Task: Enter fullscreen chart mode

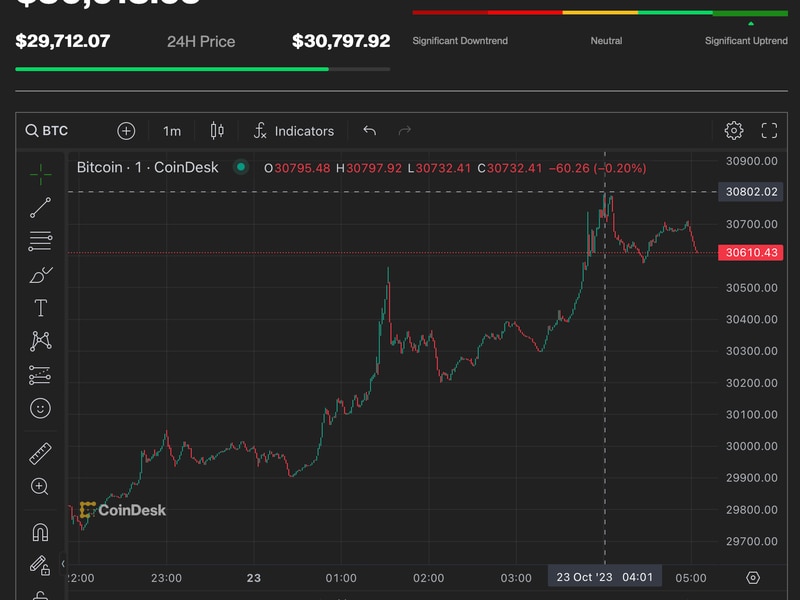Action: coord(769,131)
